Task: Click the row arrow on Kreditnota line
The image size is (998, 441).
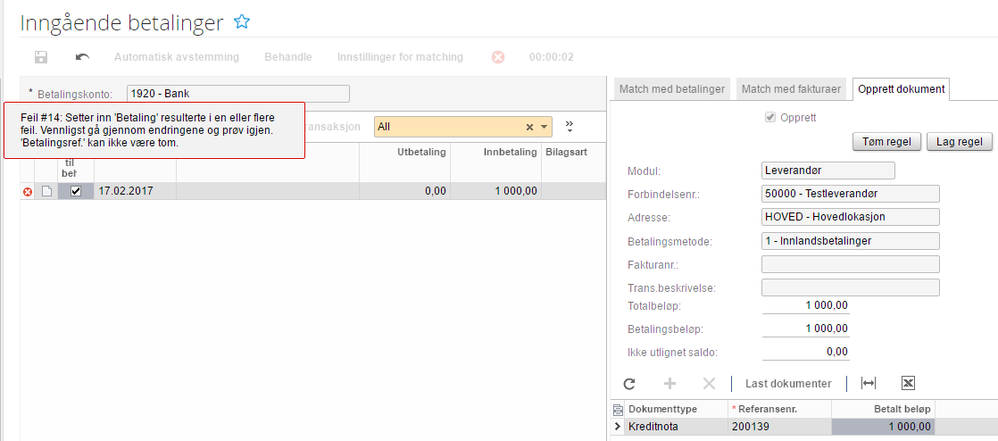Action: pos(617,426)
